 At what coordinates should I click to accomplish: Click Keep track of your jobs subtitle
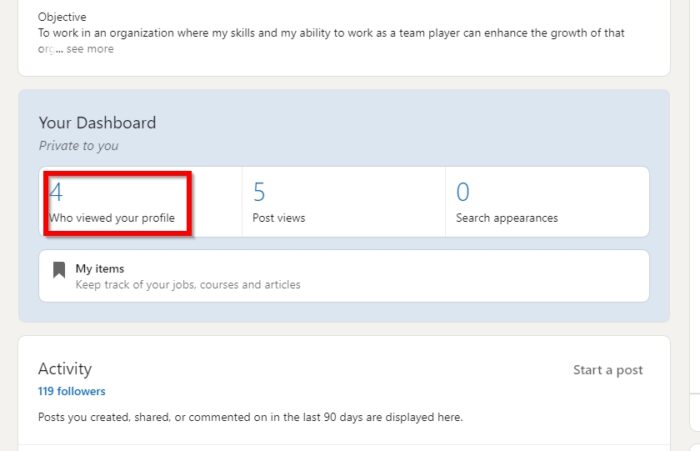[188, 284]
